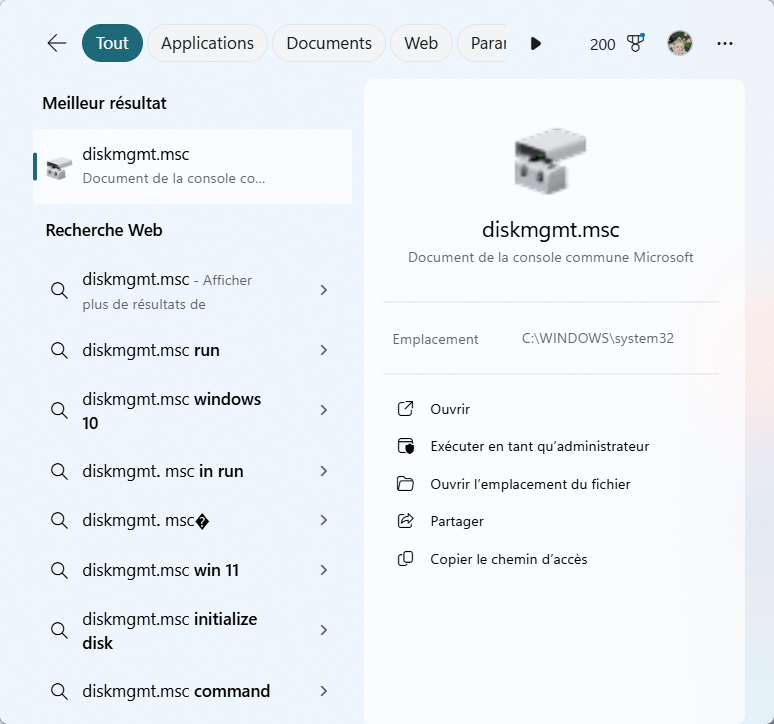This screenshot has width=774, height=724.
Task: Click search icon beside diskmgmt.msc windows 10
Action: point(59,410)
